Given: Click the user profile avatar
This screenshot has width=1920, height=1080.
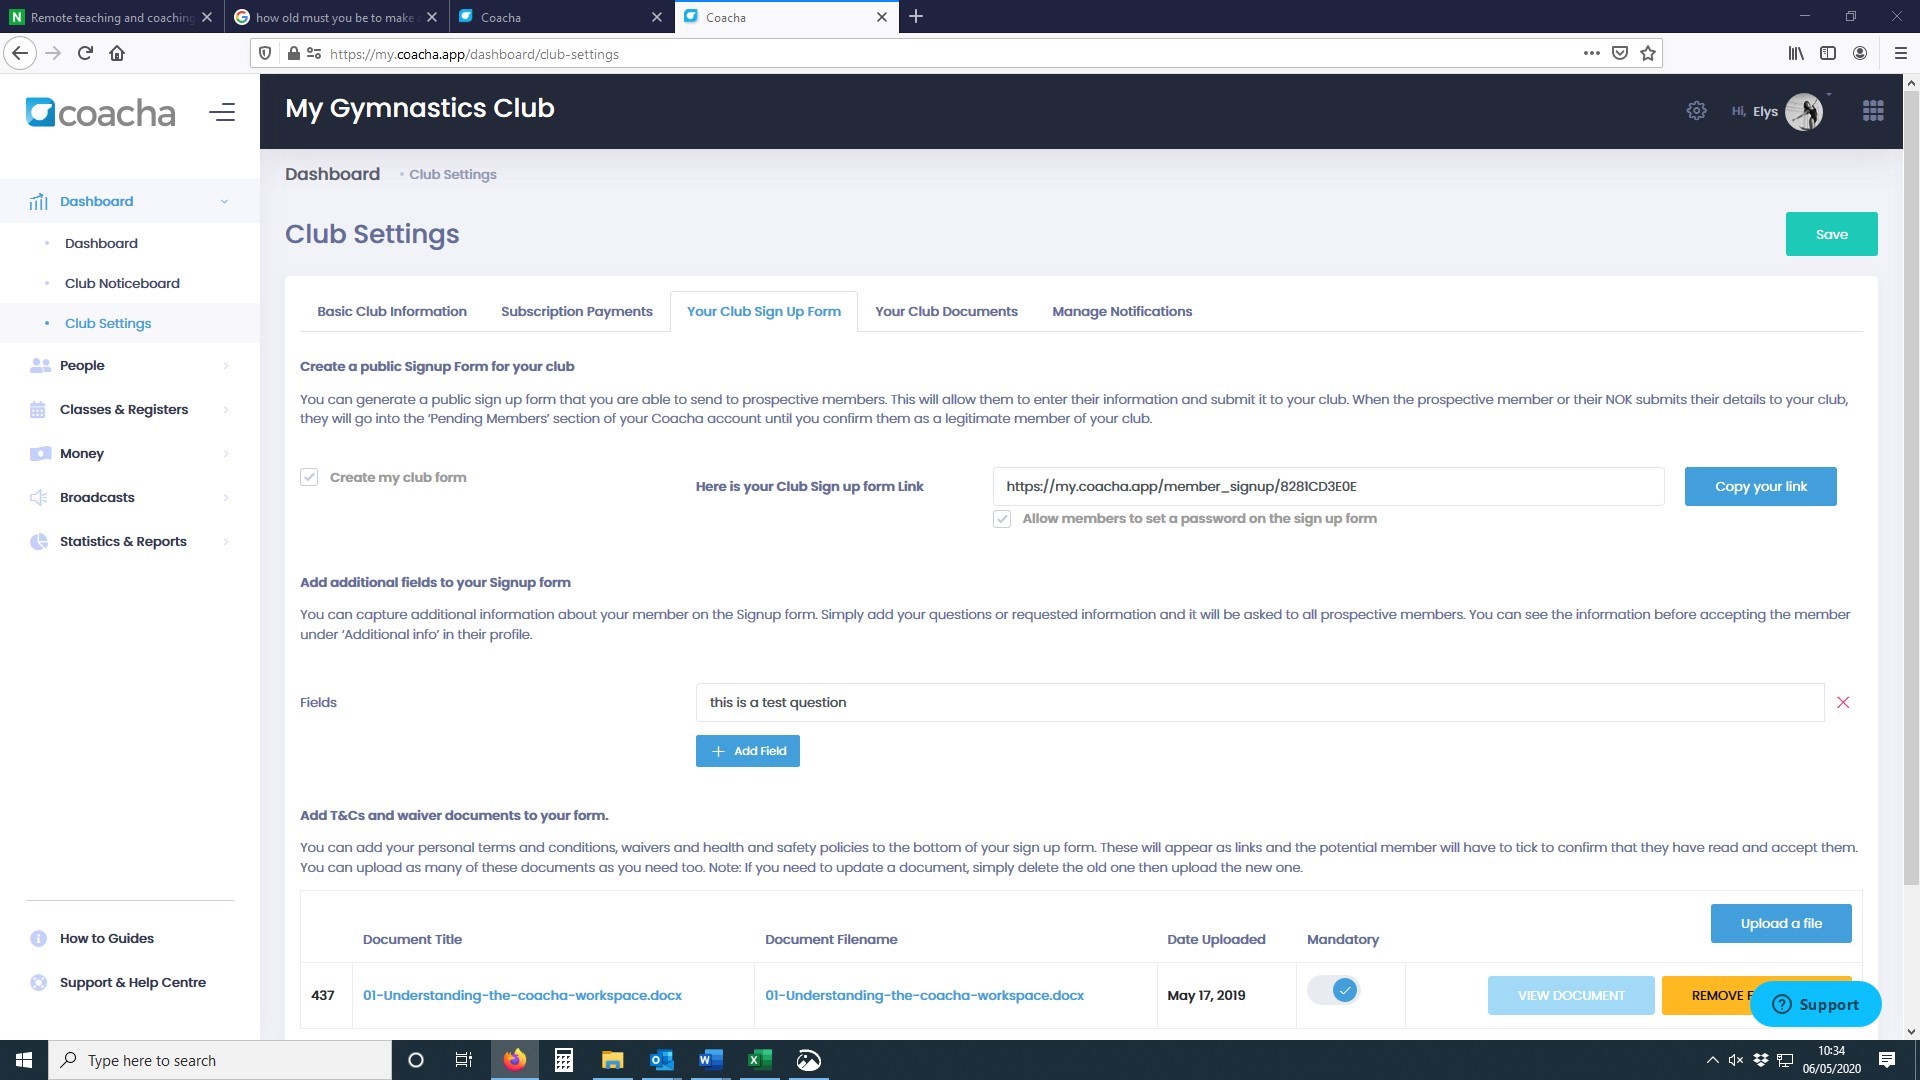Looking at the screenshot, I should coord(1804,111).
